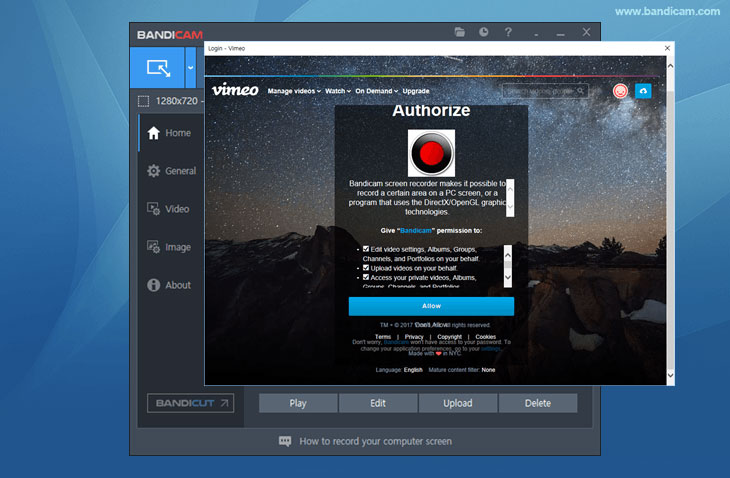Click up arrow of permissions list scrollbar
The width and height of the screenshot is (730, 478).
coord(508,255)
